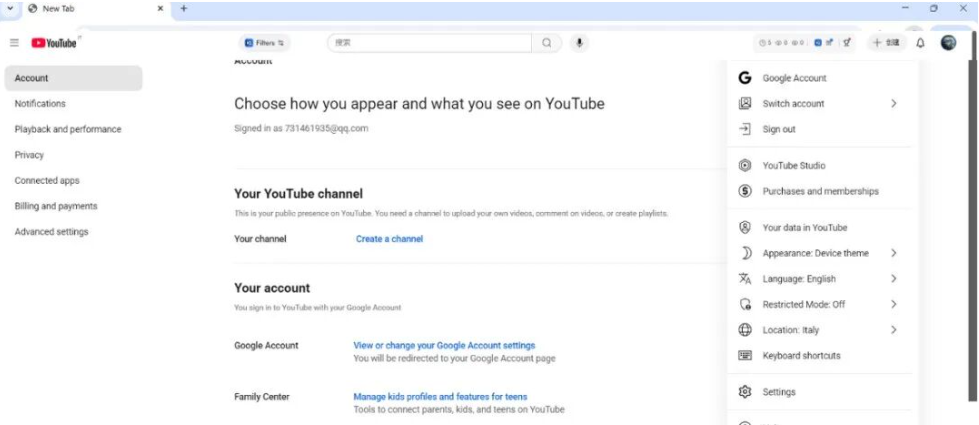Expand Language: English submenu

pos(893,279)
